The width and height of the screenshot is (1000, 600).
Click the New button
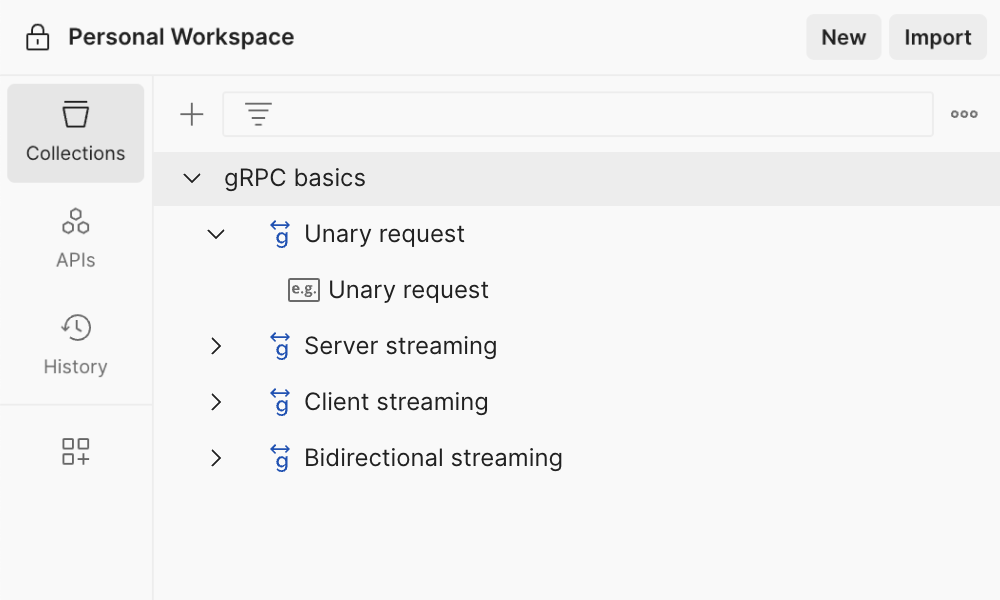coord(843,38)
